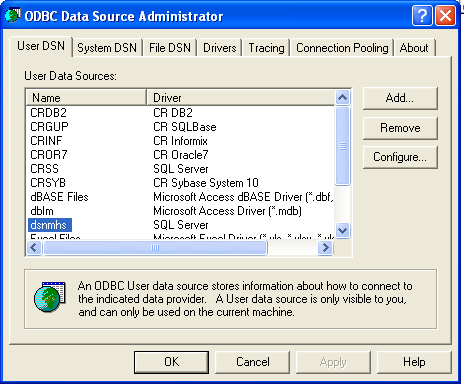Select the dblm data source
The width and height of the screenshot is (464, 384).
pyautogui.click(x=42, y=211)
